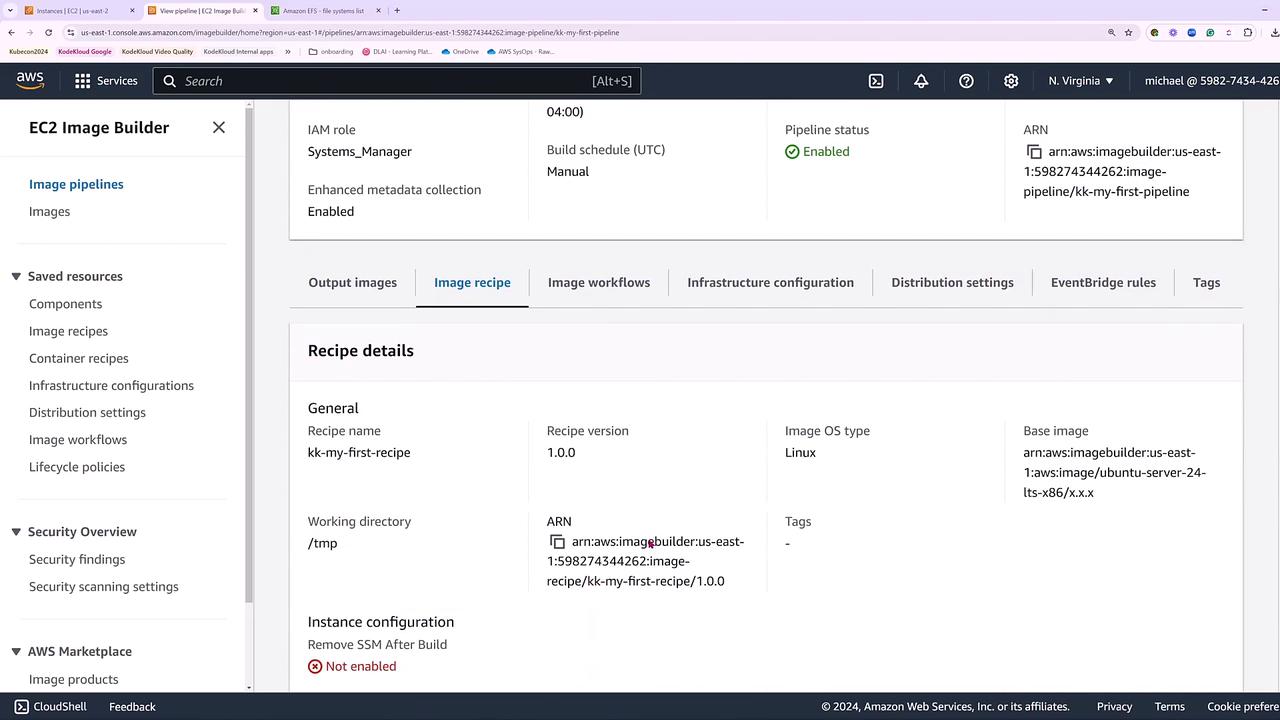This screenshot has height=720, width=1280.
Task: Collapse the Security Overview section
Action: pos(16,532)
